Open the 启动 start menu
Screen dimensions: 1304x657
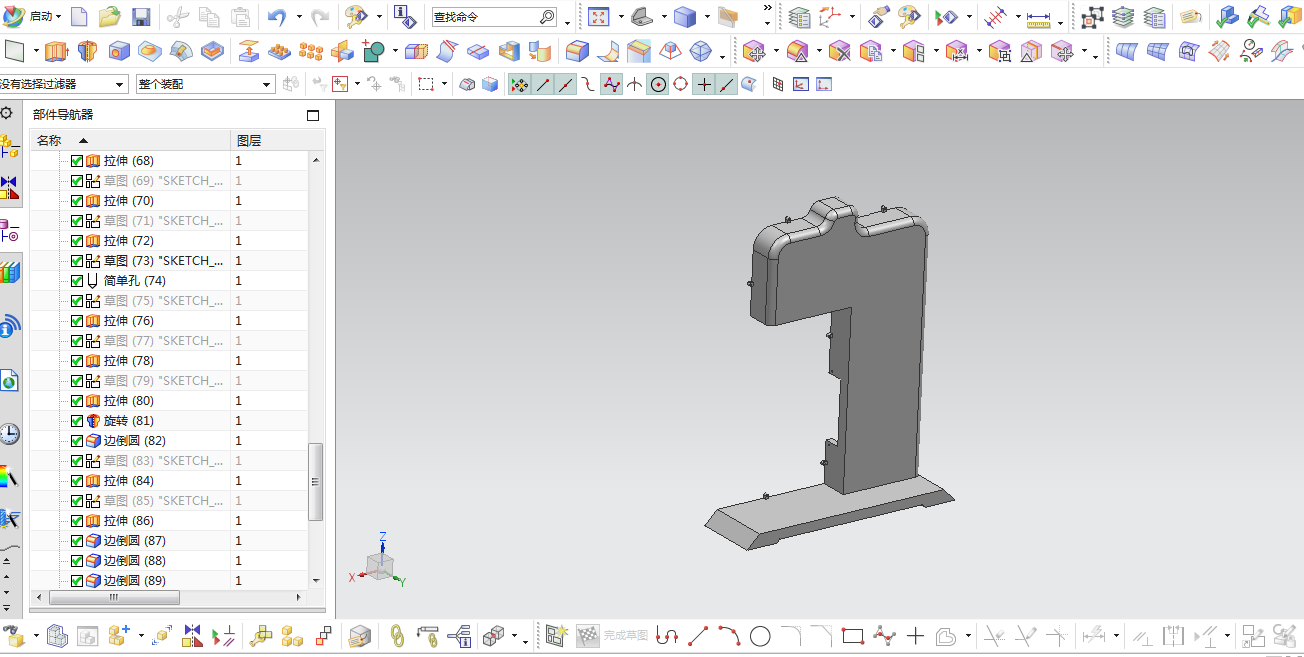32,17
